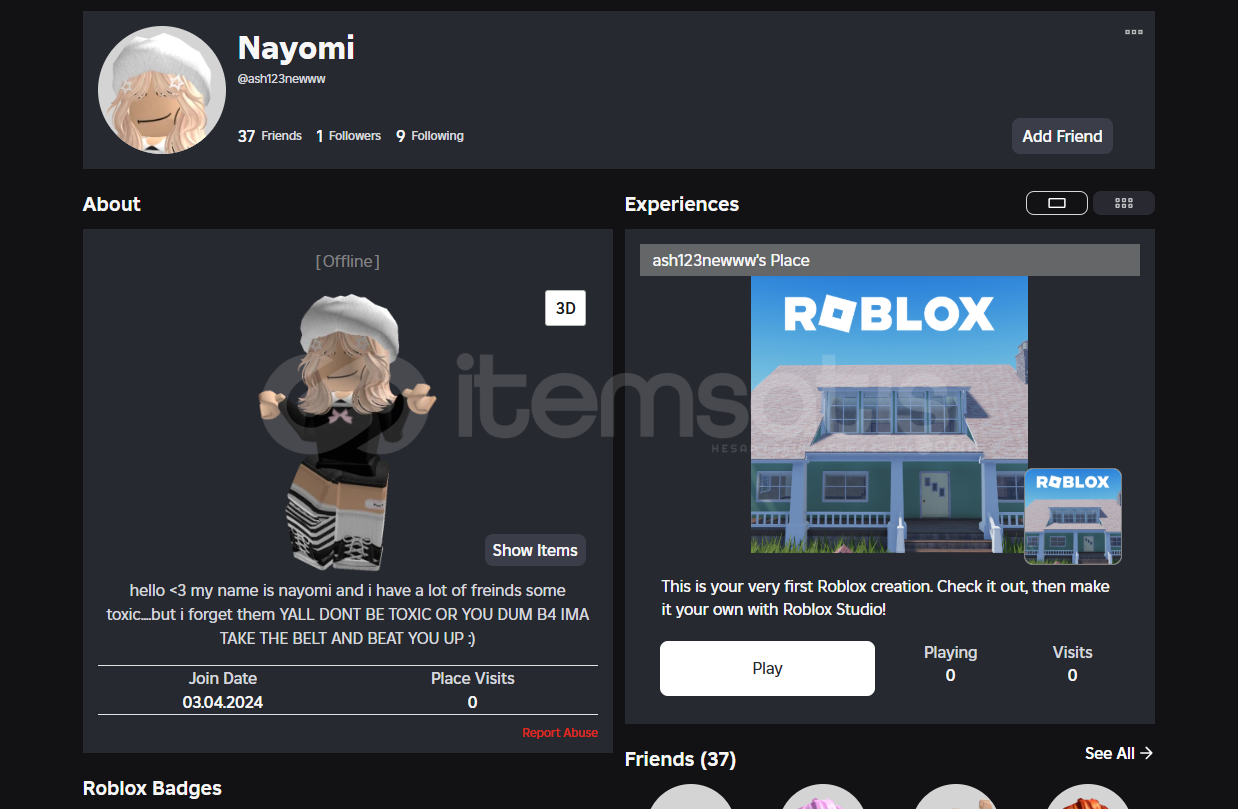Click the small Roblox experience icon thumbnail
The width and height of the screenshot is (1238, 809).
pyautogui.click(x=1073, y=516)
